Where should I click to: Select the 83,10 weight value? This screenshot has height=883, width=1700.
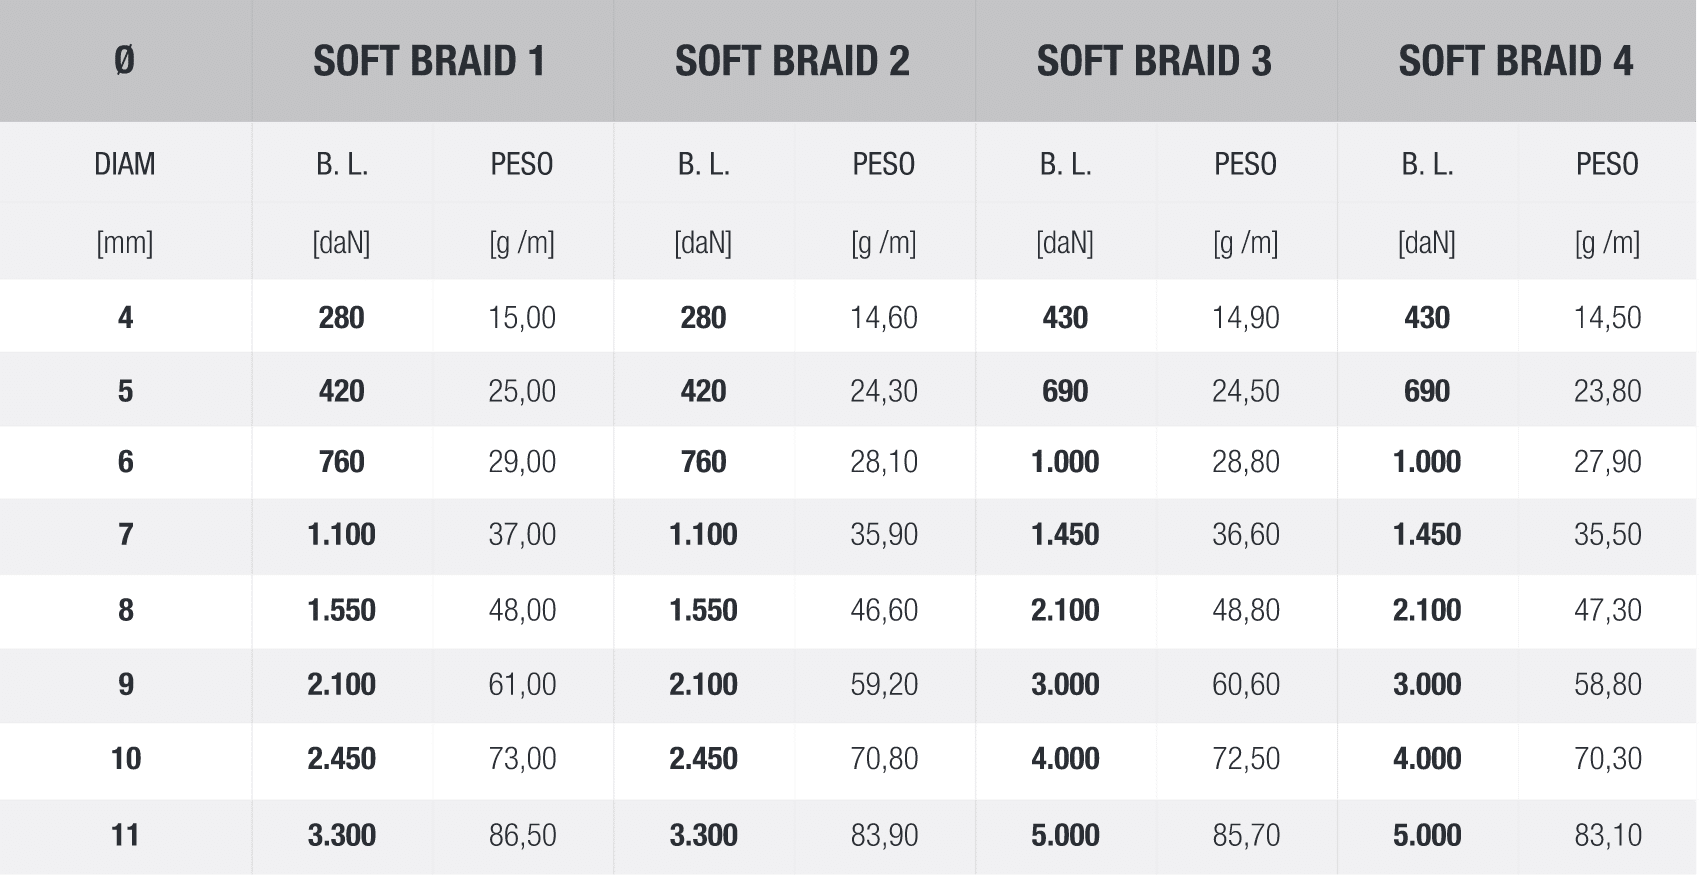click(x=1608, y=835)
